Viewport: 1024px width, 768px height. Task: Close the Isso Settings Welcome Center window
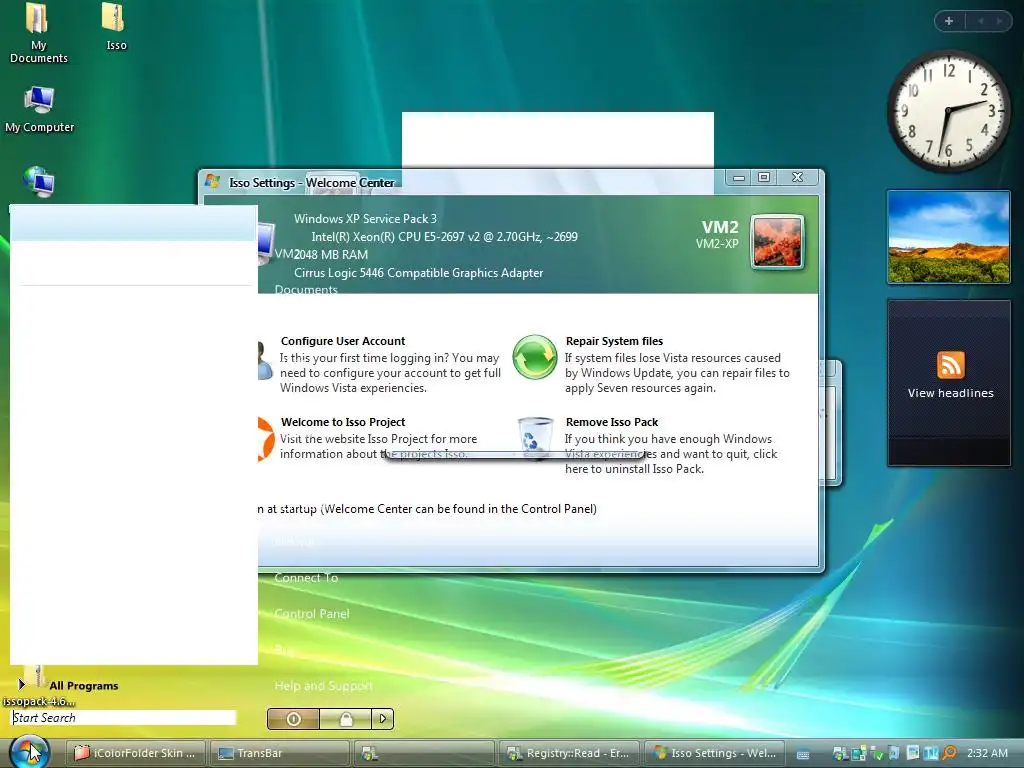797,178
